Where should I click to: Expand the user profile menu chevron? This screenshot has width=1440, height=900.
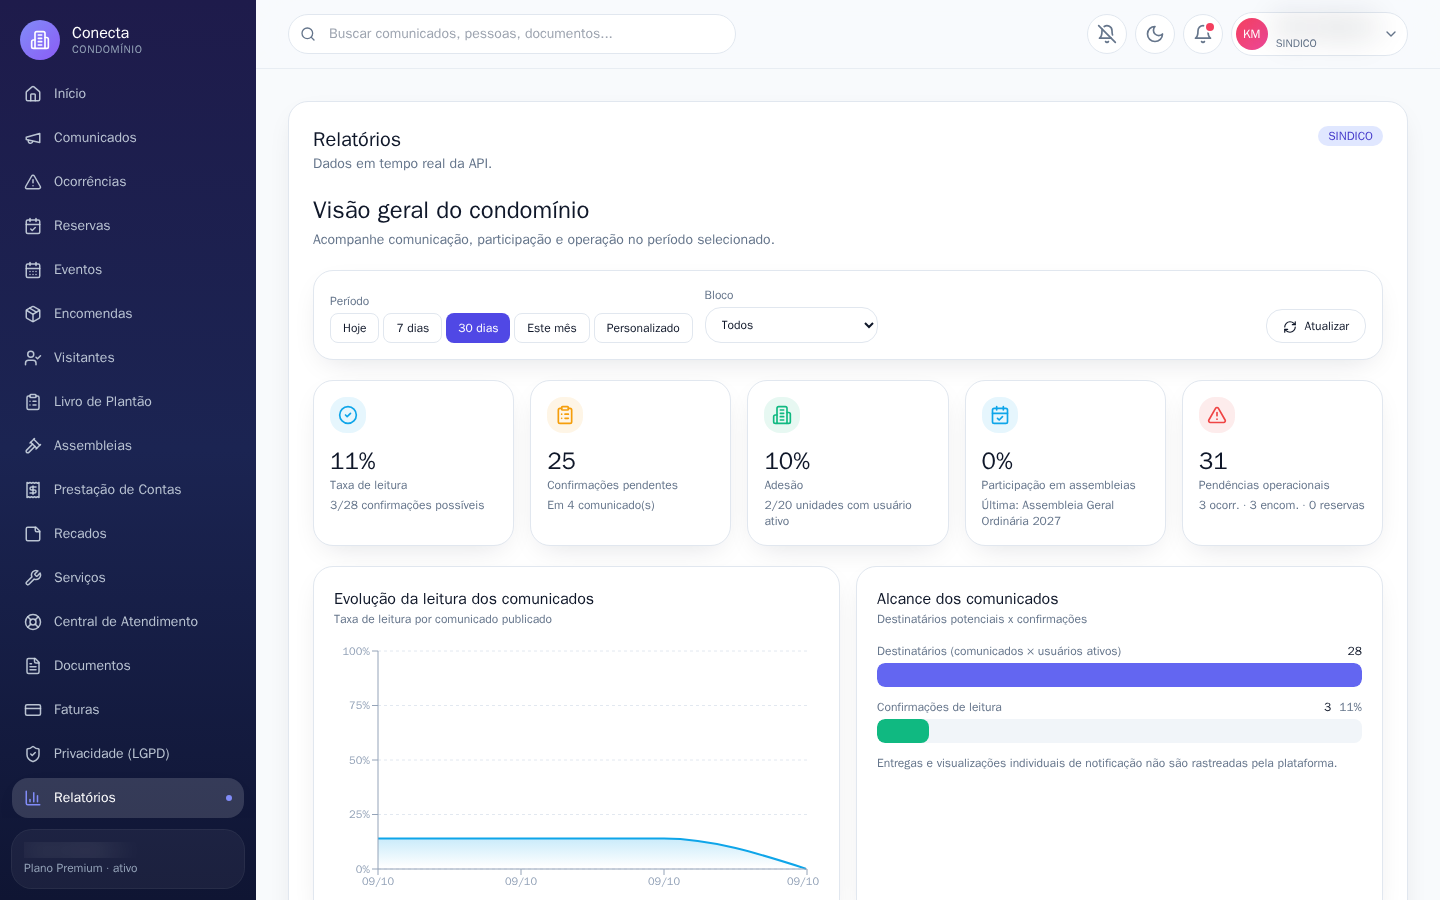1390,34
